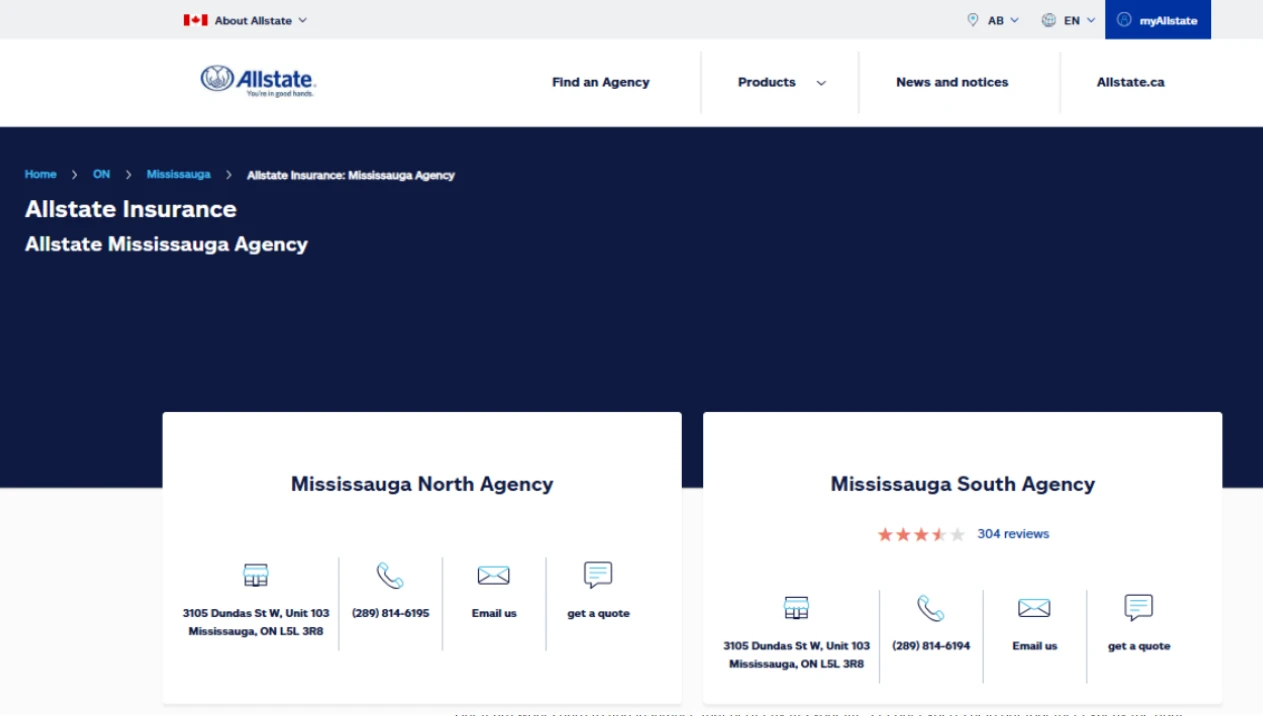Open the AB province selector
This screenshot has height=716, width=1263.
coord(994,20)
